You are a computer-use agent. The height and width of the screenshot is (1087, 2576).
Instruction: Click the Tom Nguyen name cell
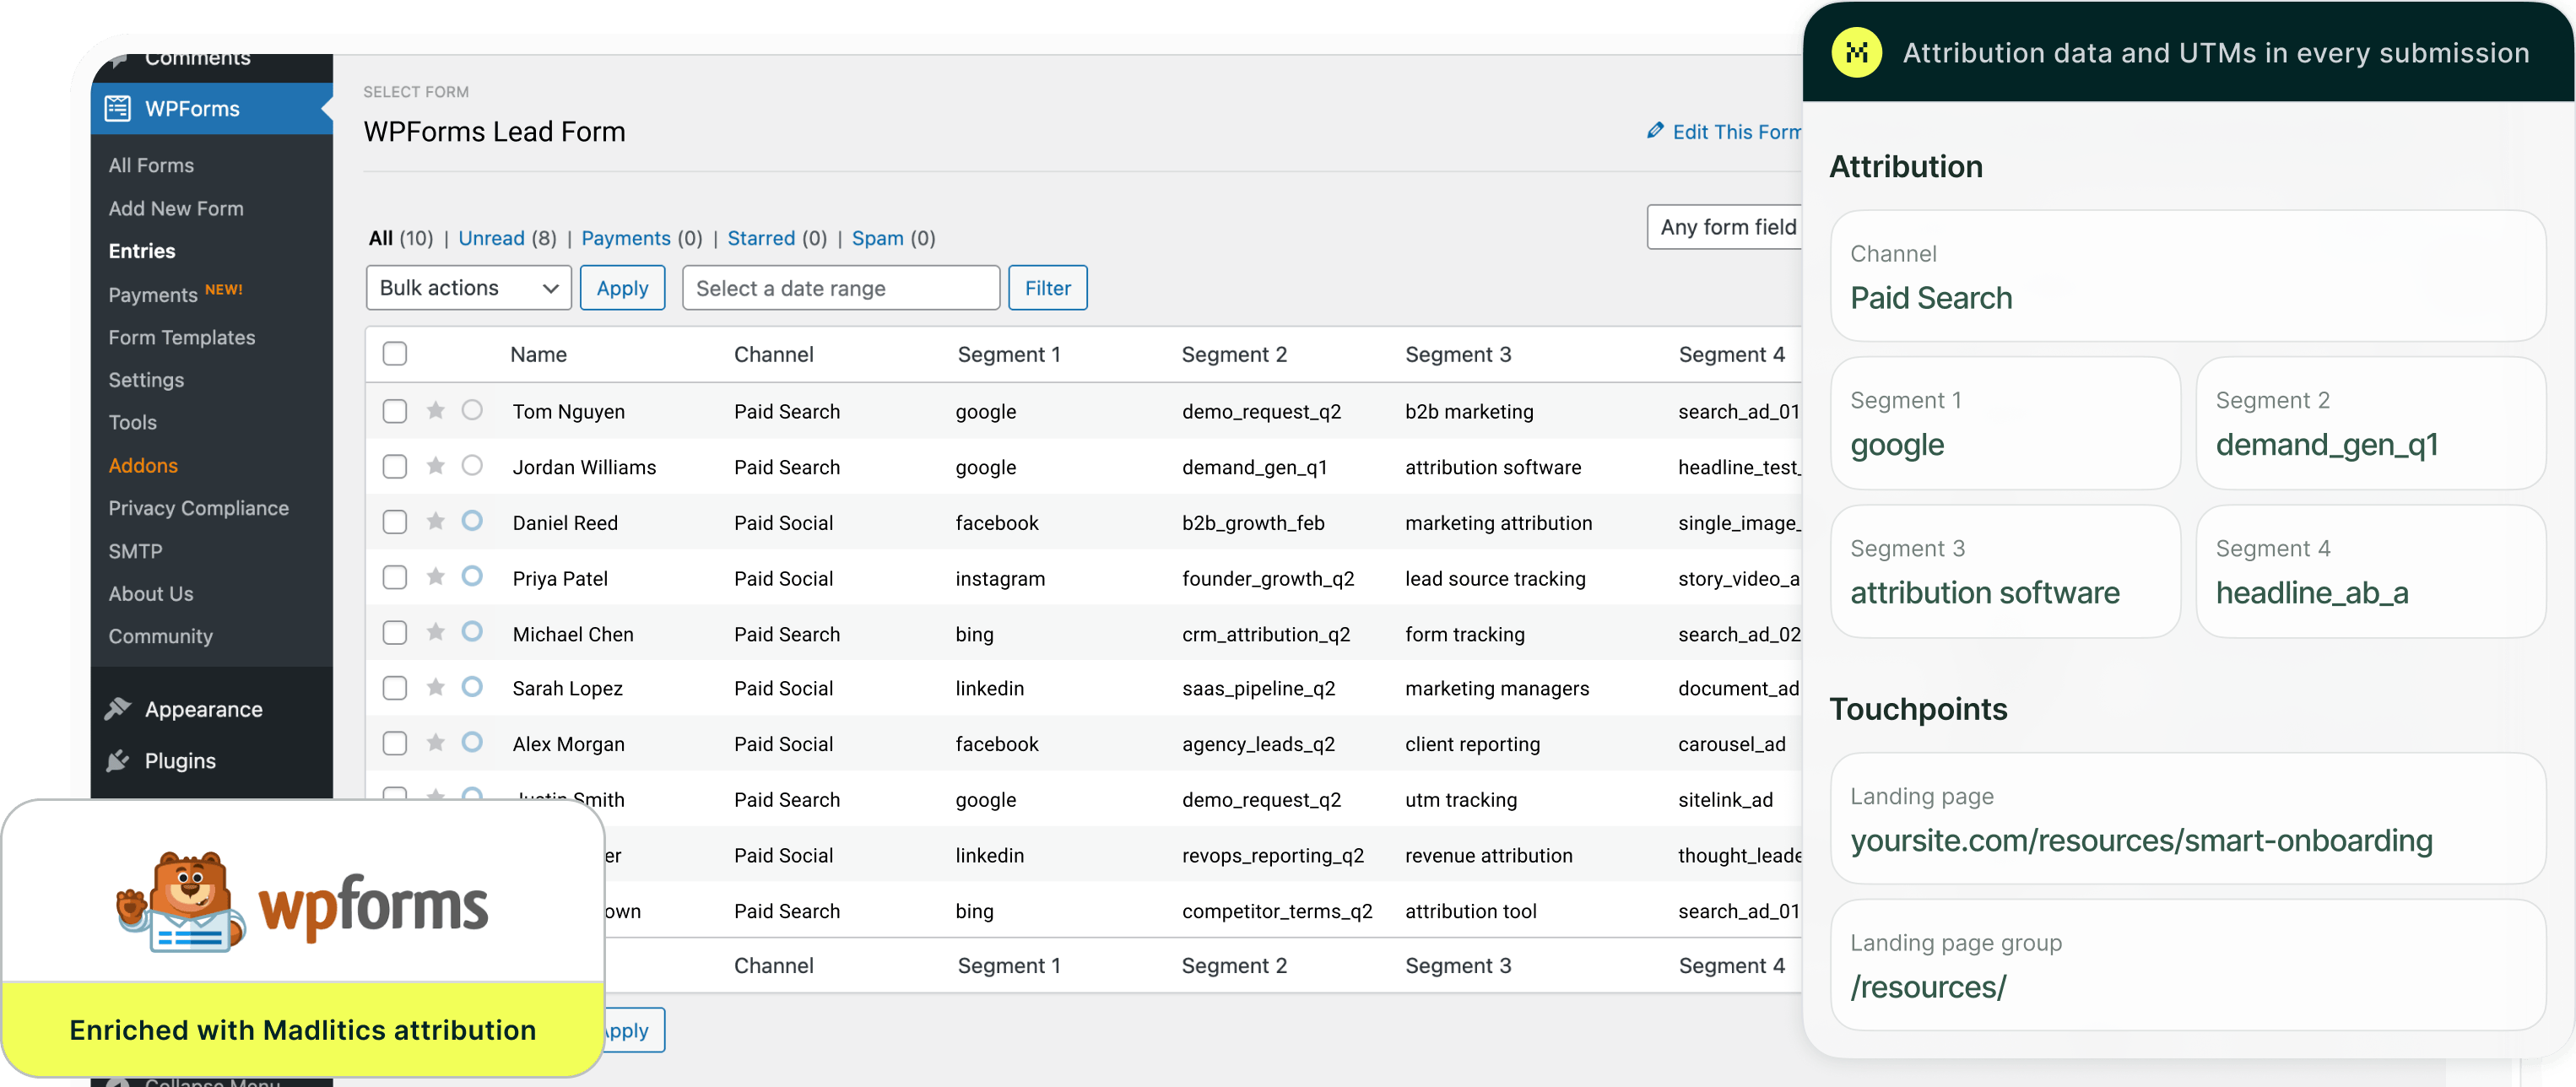568,411
